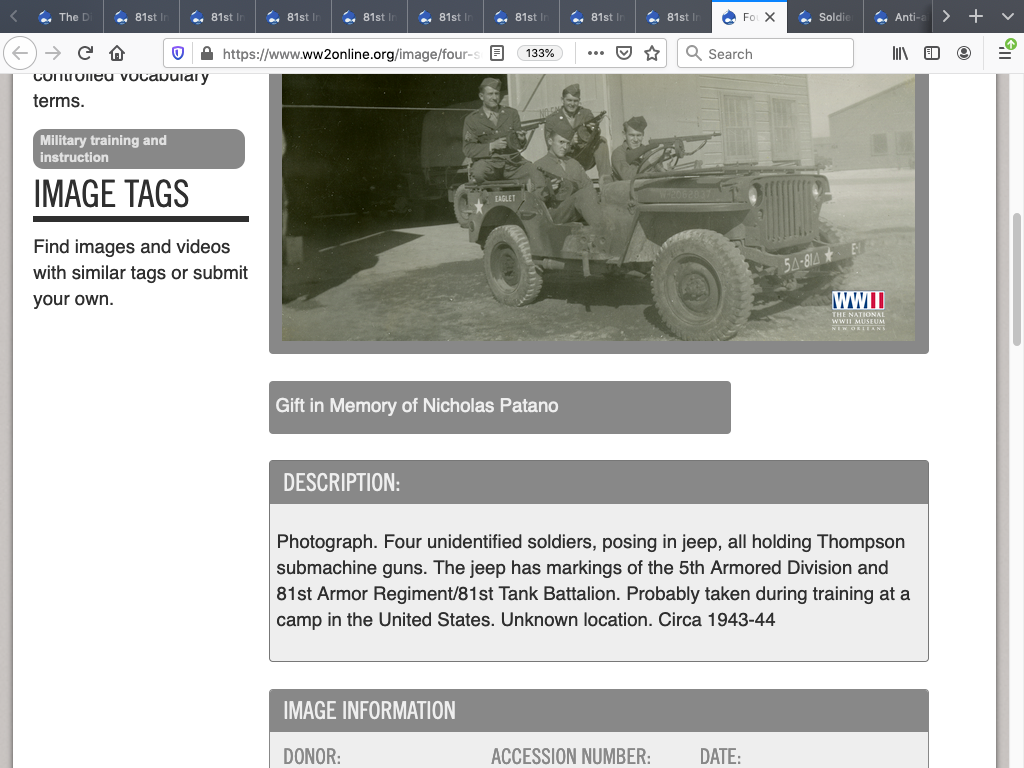The image size is (1024, 768).
Task: Open Firefox account menu
Action: click(964, 53)
